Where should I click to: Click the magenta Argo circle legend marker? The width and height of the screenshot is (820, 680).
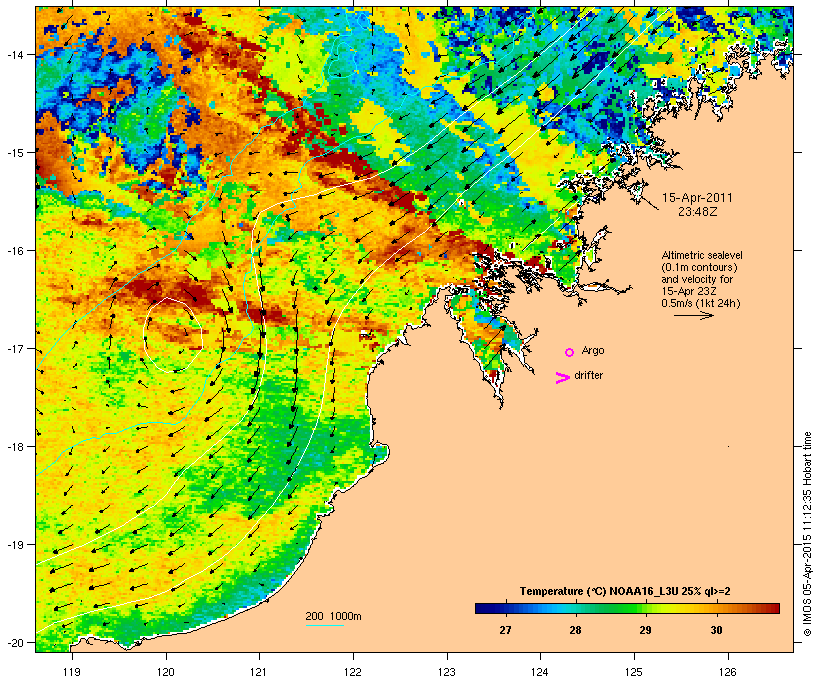(570, 352)
